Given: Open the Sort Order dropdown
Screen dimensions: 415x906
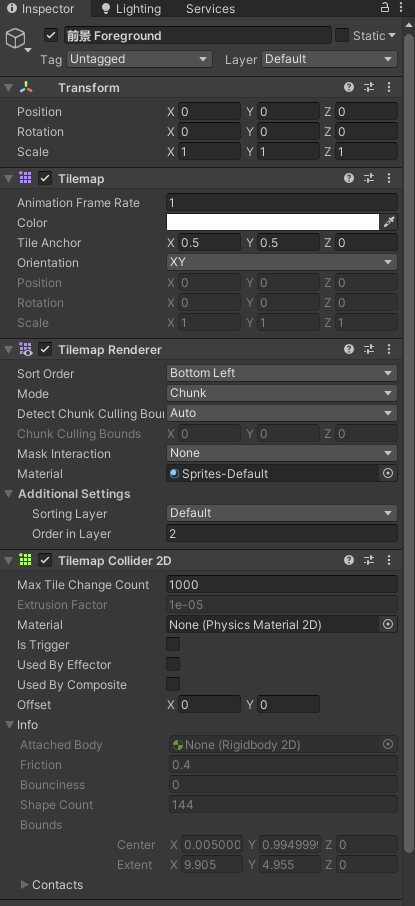Looking at the screenshot, I should [281, 373].
